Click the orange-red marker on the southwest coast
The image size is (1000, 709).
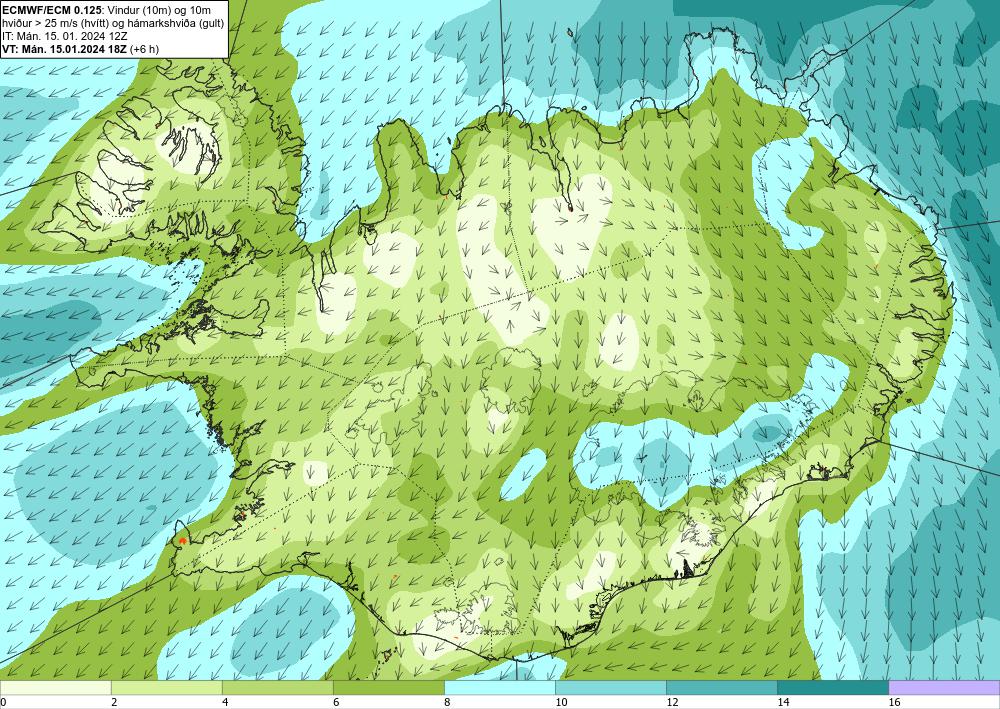[183, 541]
